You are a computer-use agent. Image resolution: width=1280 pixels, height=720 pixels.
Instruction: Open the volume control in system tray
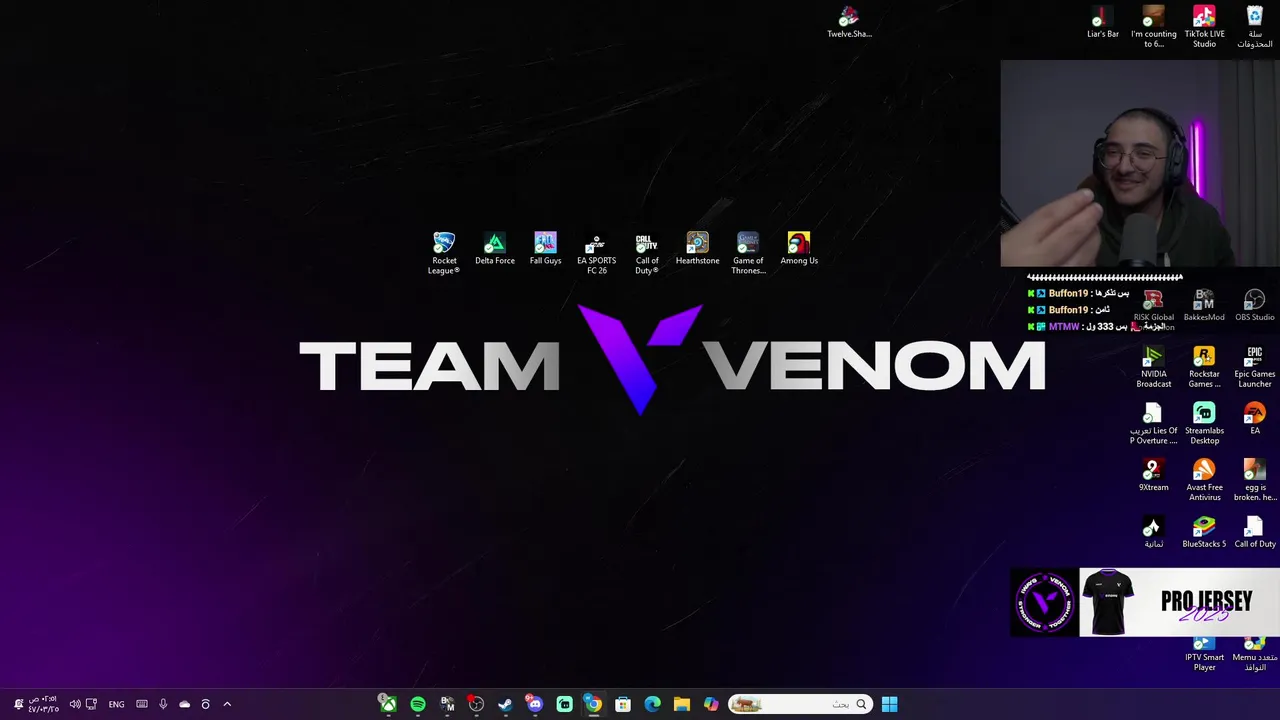[x=75, y=704]
